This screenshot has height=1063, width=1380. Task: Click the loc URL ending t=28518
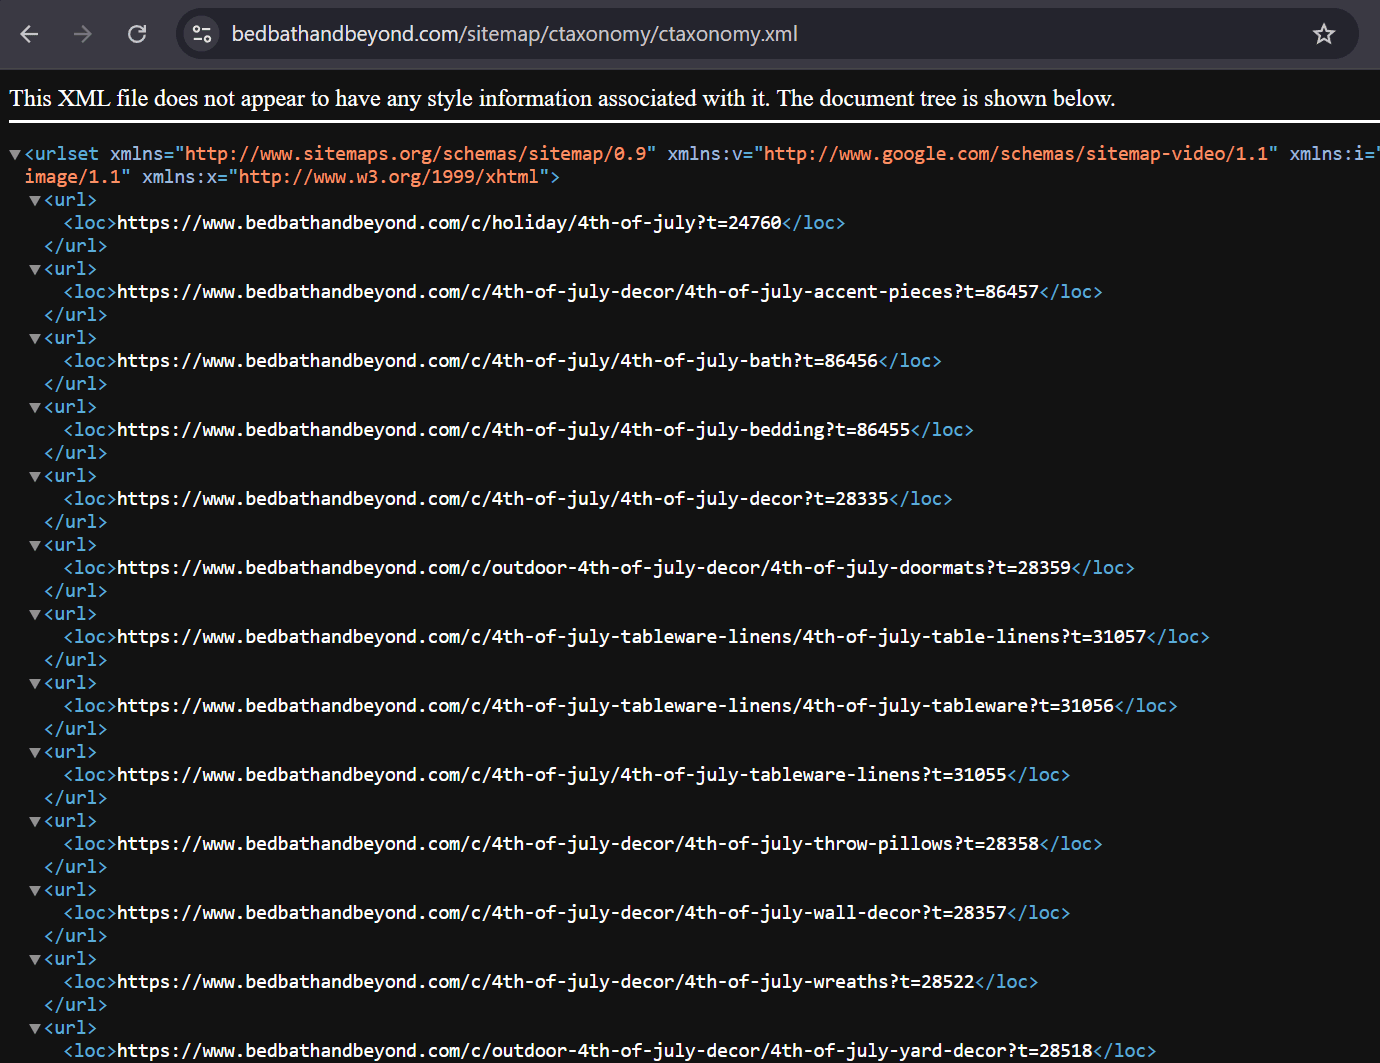point(605,1051)
